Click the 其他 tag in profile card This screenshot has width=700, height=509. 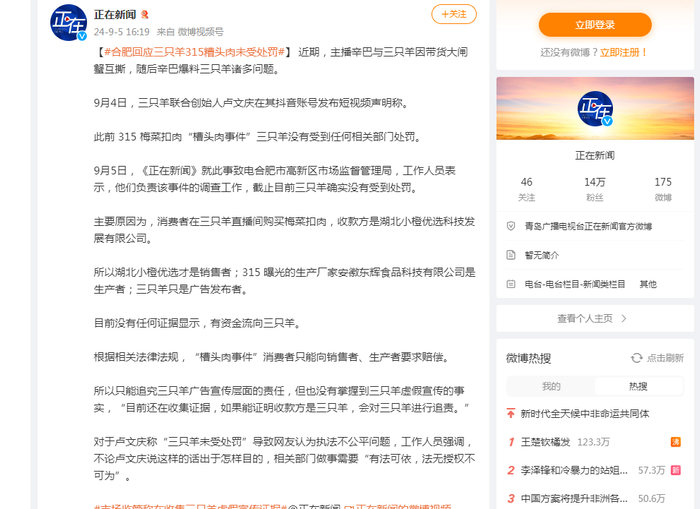(648, 284)
